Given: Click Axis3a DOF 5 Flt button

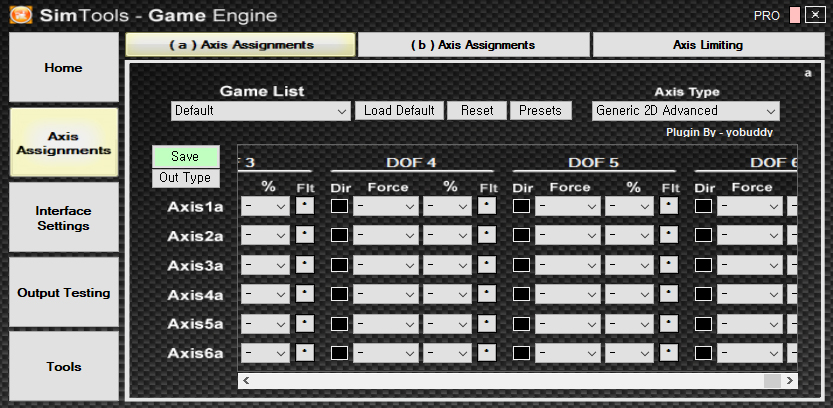Looking at the screenshot, I should point(669,264).
